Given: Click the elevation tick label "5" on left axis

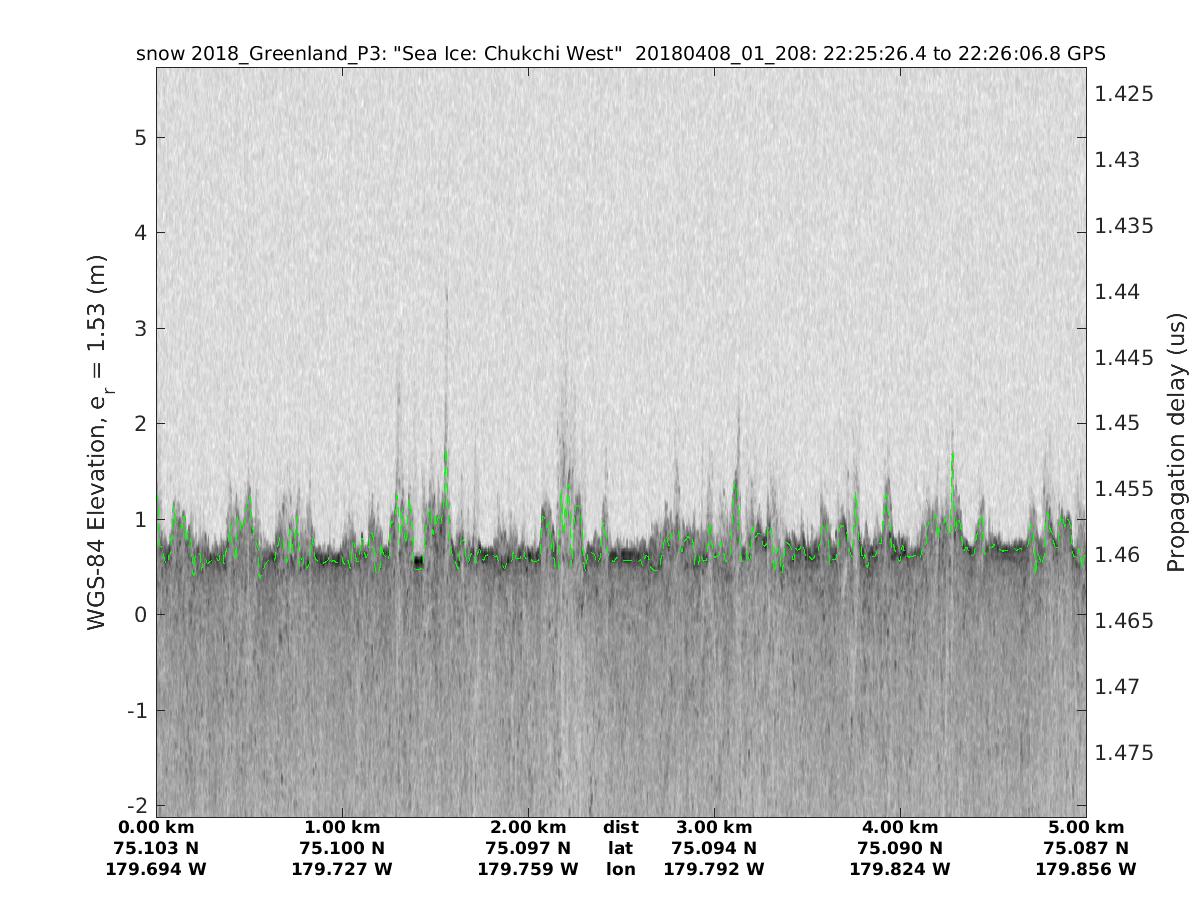Looking at the screenshot, I should tap(142, 137).
